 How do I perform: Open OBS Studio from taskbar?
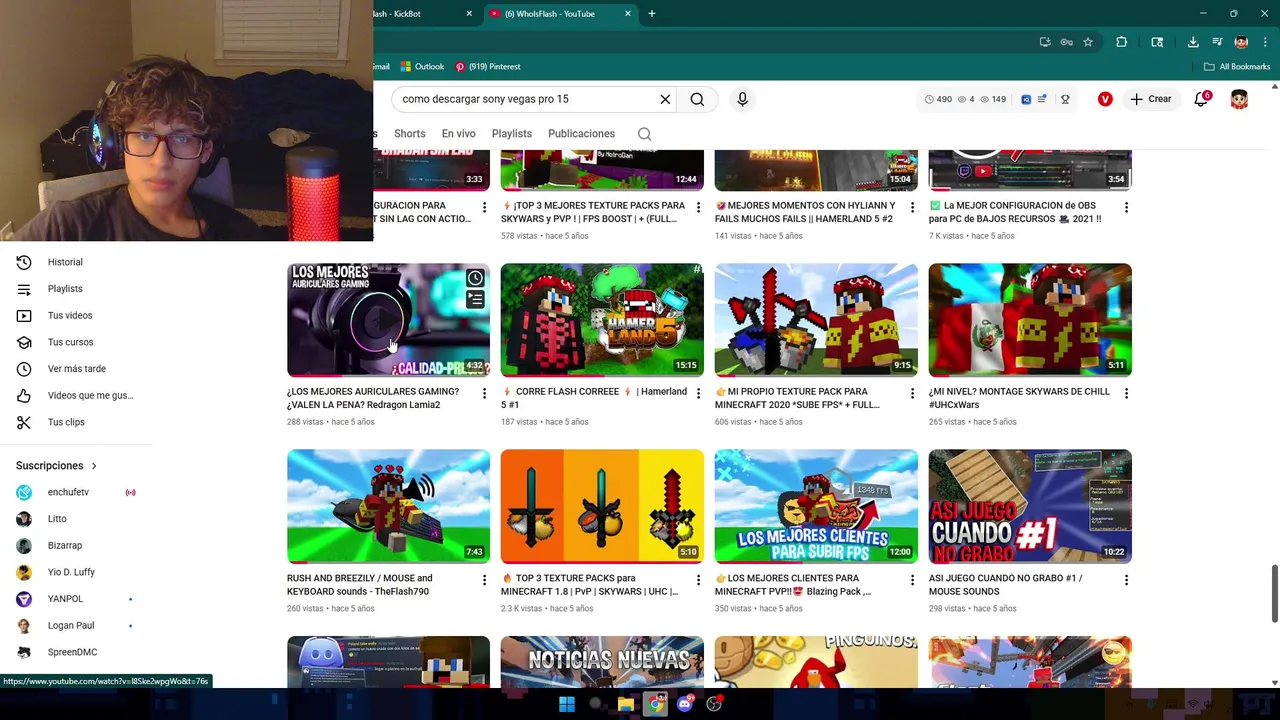coord(714,704)
